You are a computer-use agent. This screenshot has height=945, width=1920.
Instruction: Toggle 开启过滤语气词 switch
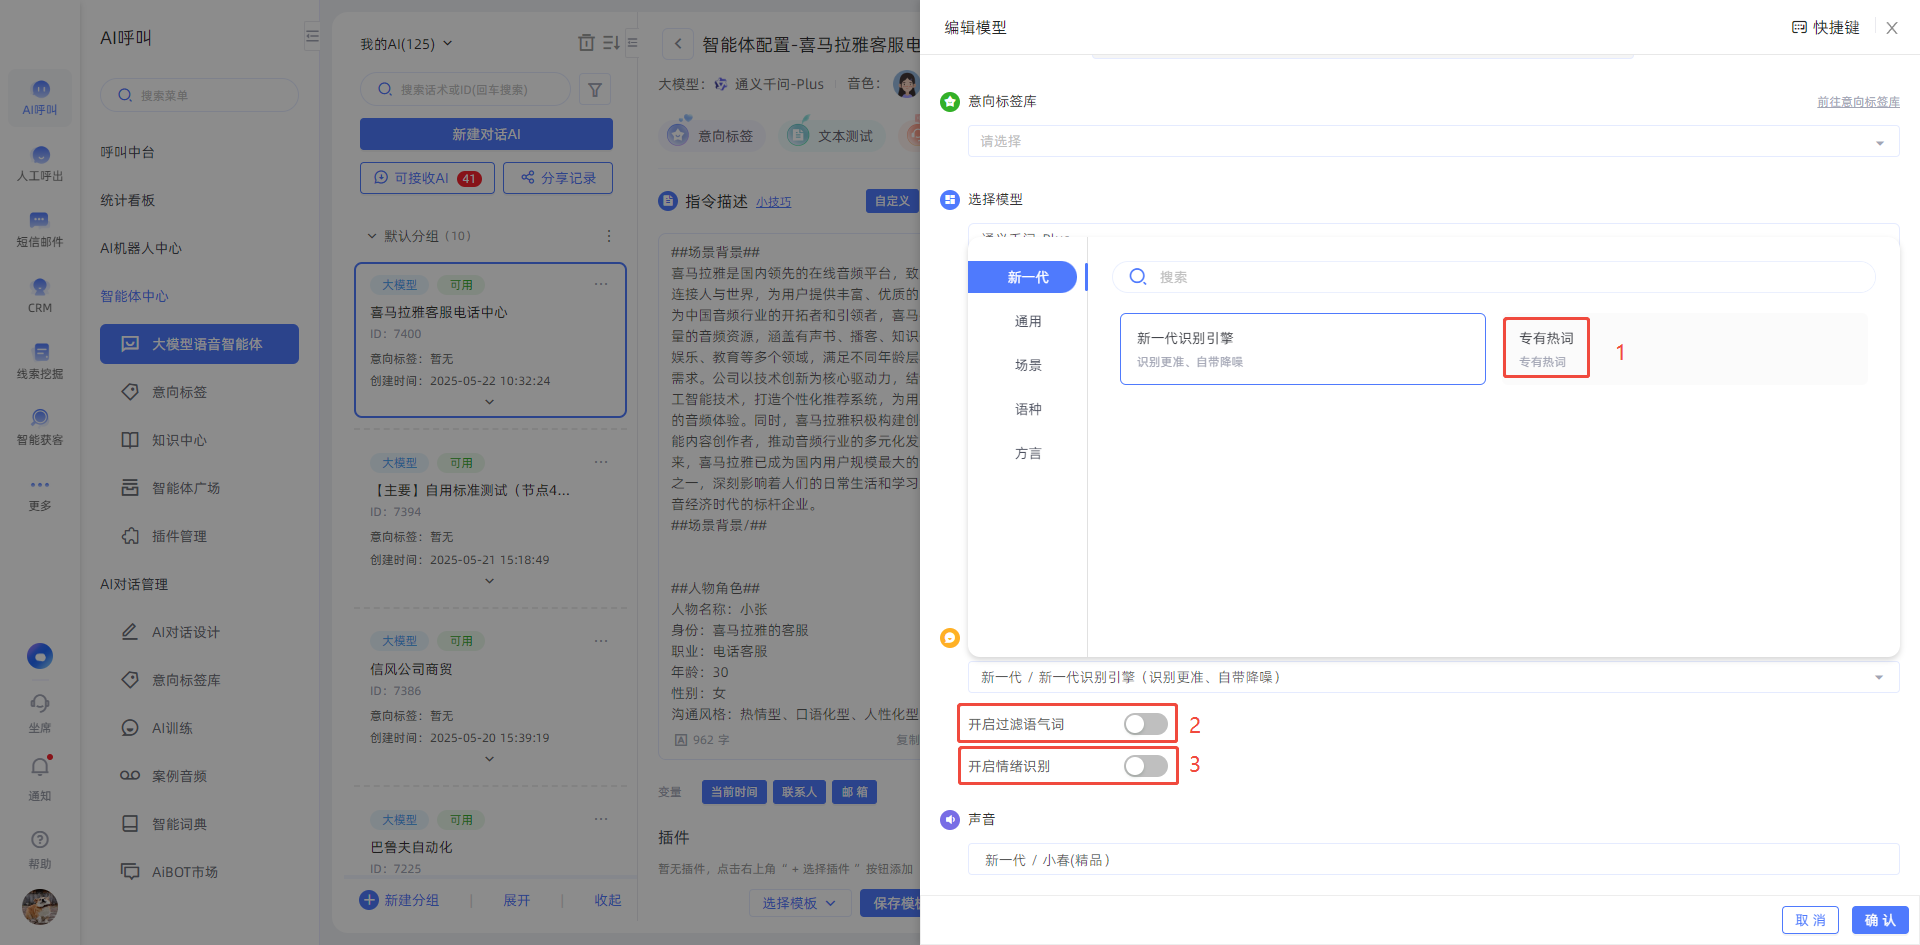1146,724
